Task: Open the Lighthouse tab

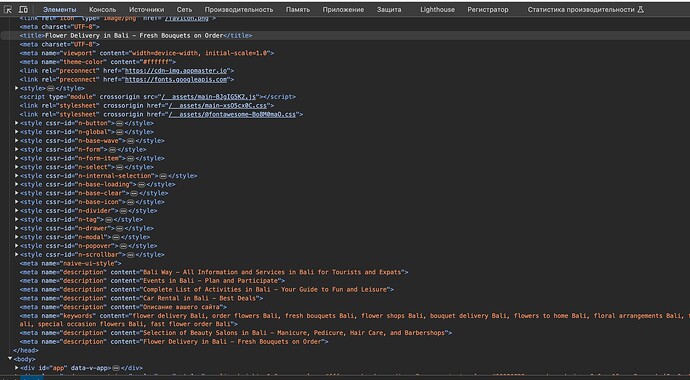Action: (x=437, y=10)
